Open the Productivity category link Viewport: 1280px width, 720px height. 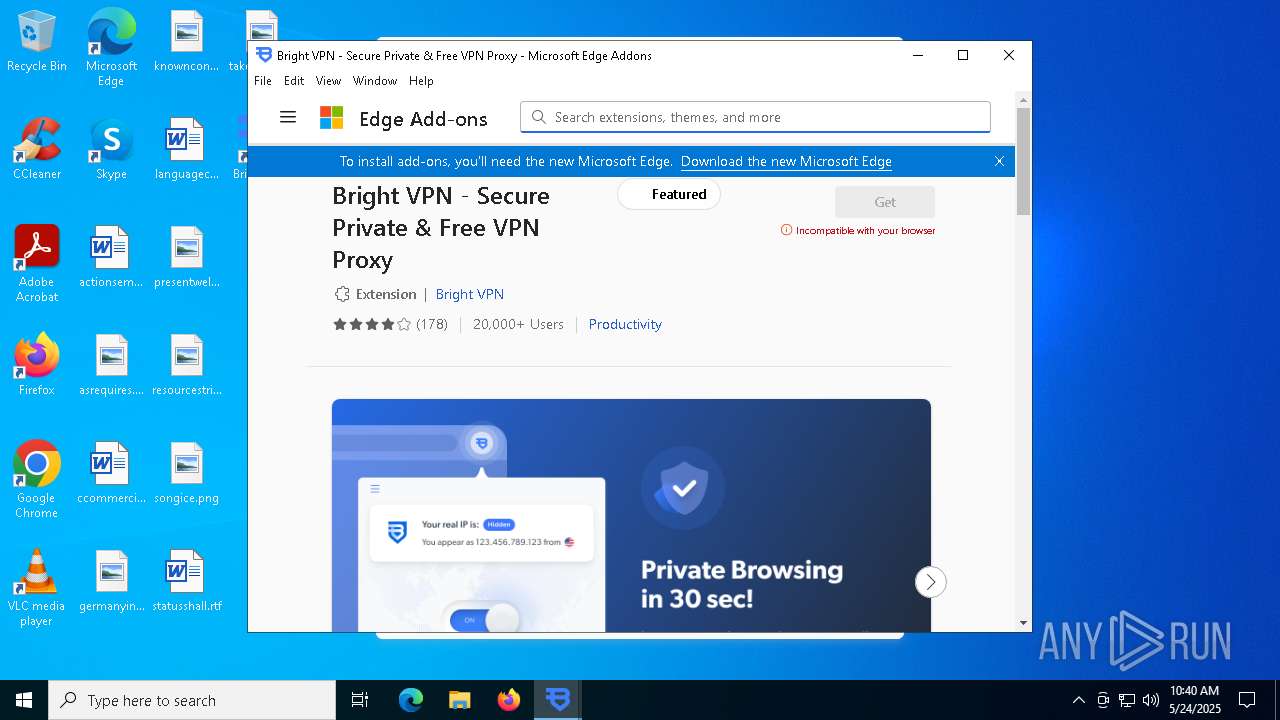(x=625, y=324)
